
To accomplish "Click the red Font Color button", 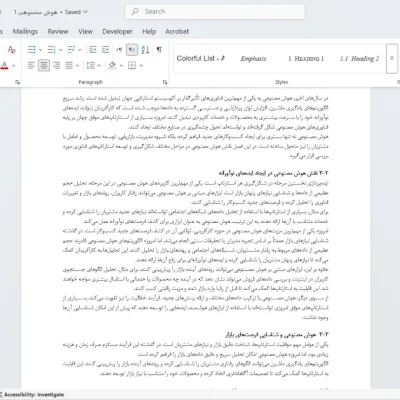I will point(5,65).
